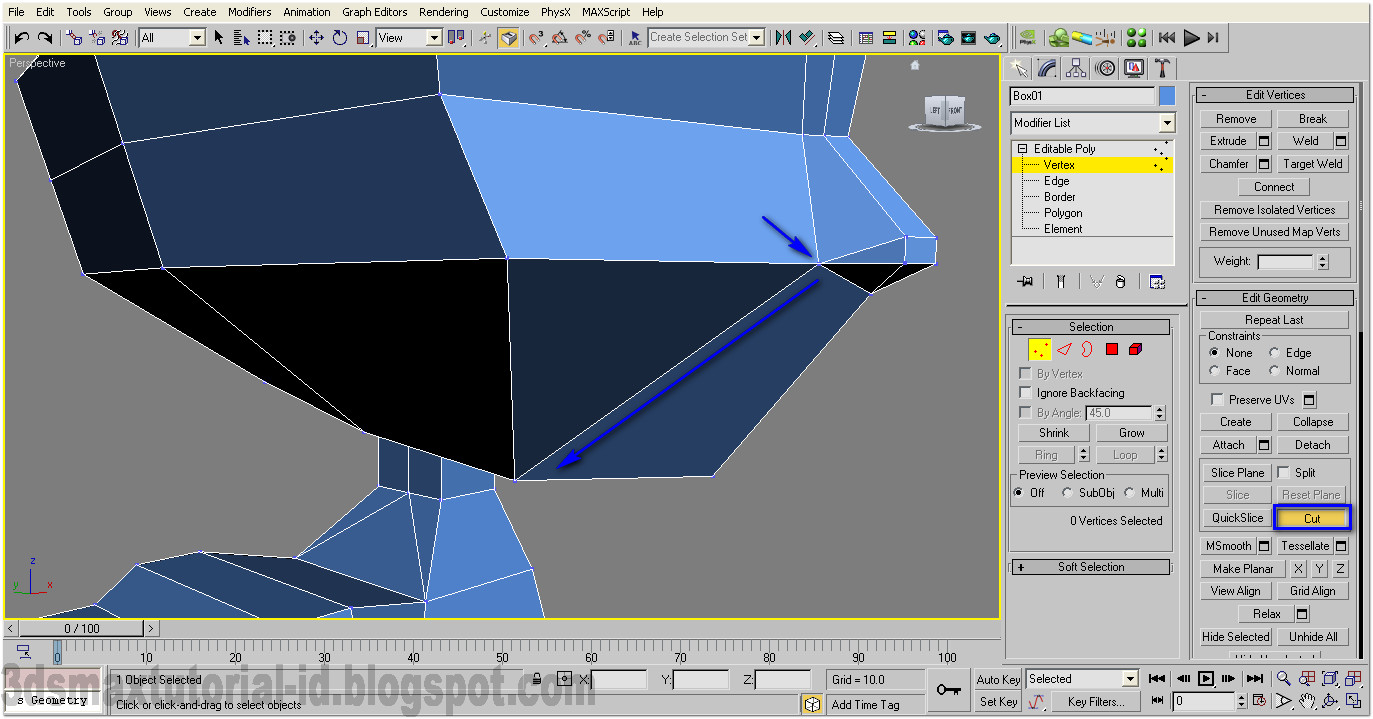The image size is (1373, 719).
Task: Check the Preserve UVs option
Action: pos(1218,399)
